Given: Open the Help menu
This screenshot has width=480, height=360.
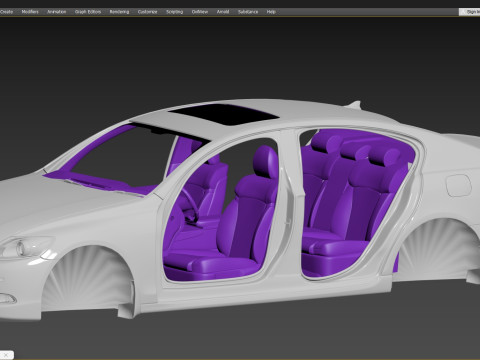Looking at the screenshot, I should click(271, 12).
